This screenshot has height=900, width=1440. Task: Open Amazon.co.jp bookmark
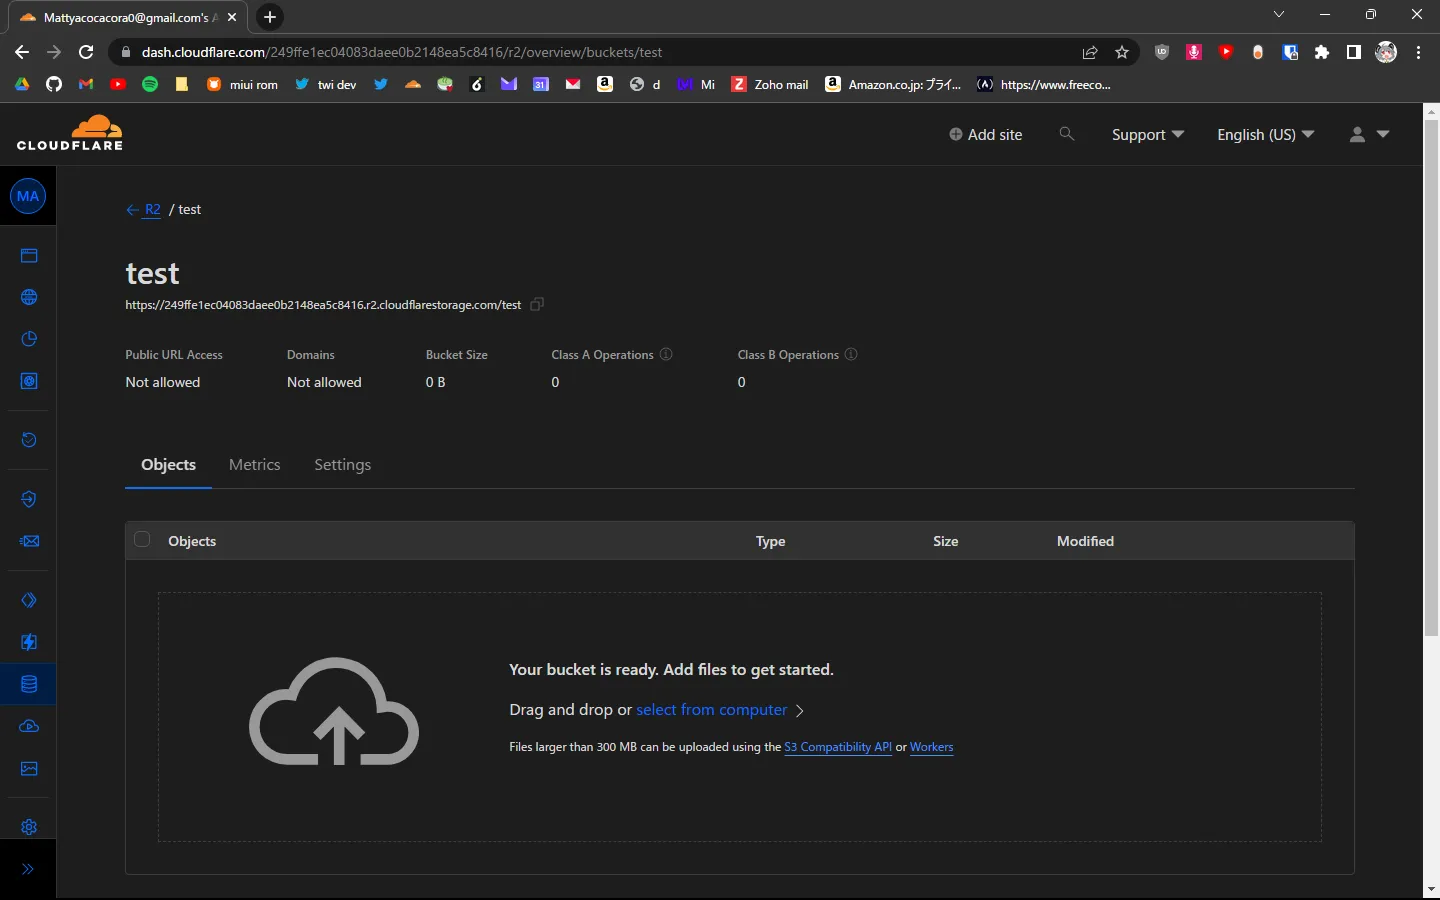[x=893, y=85]
